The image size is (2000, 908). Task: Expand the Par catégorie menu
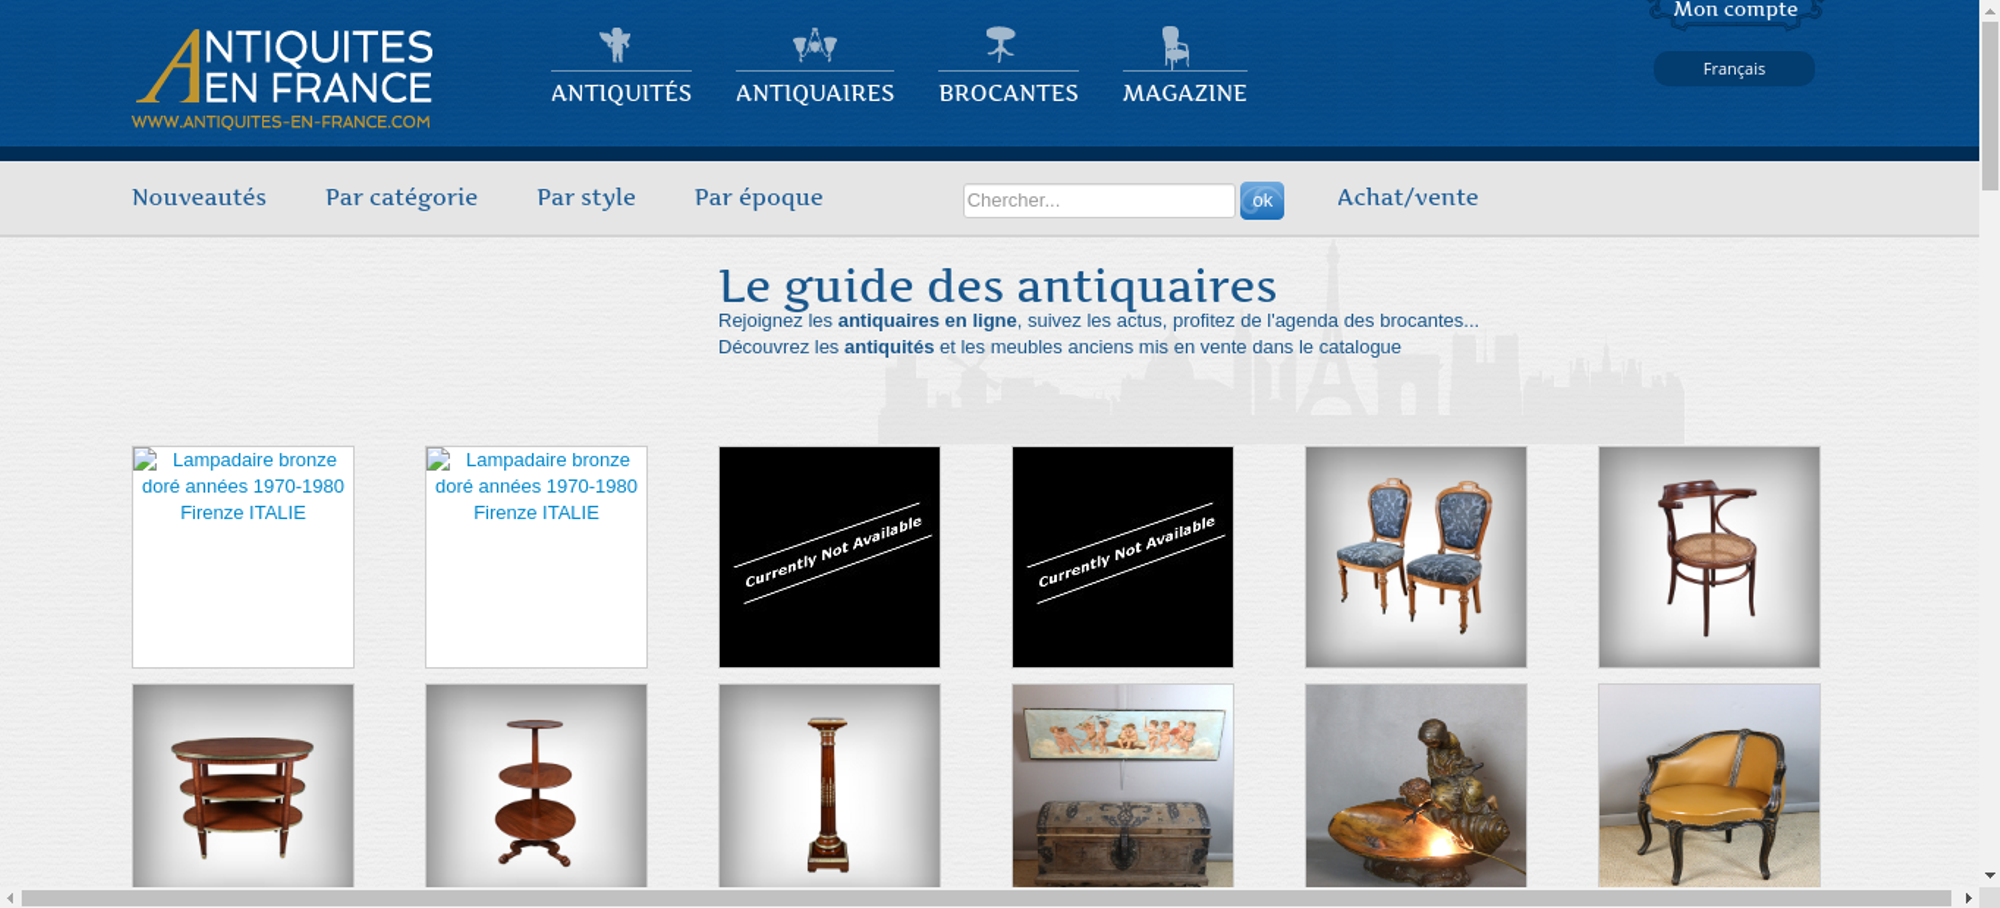401,198
